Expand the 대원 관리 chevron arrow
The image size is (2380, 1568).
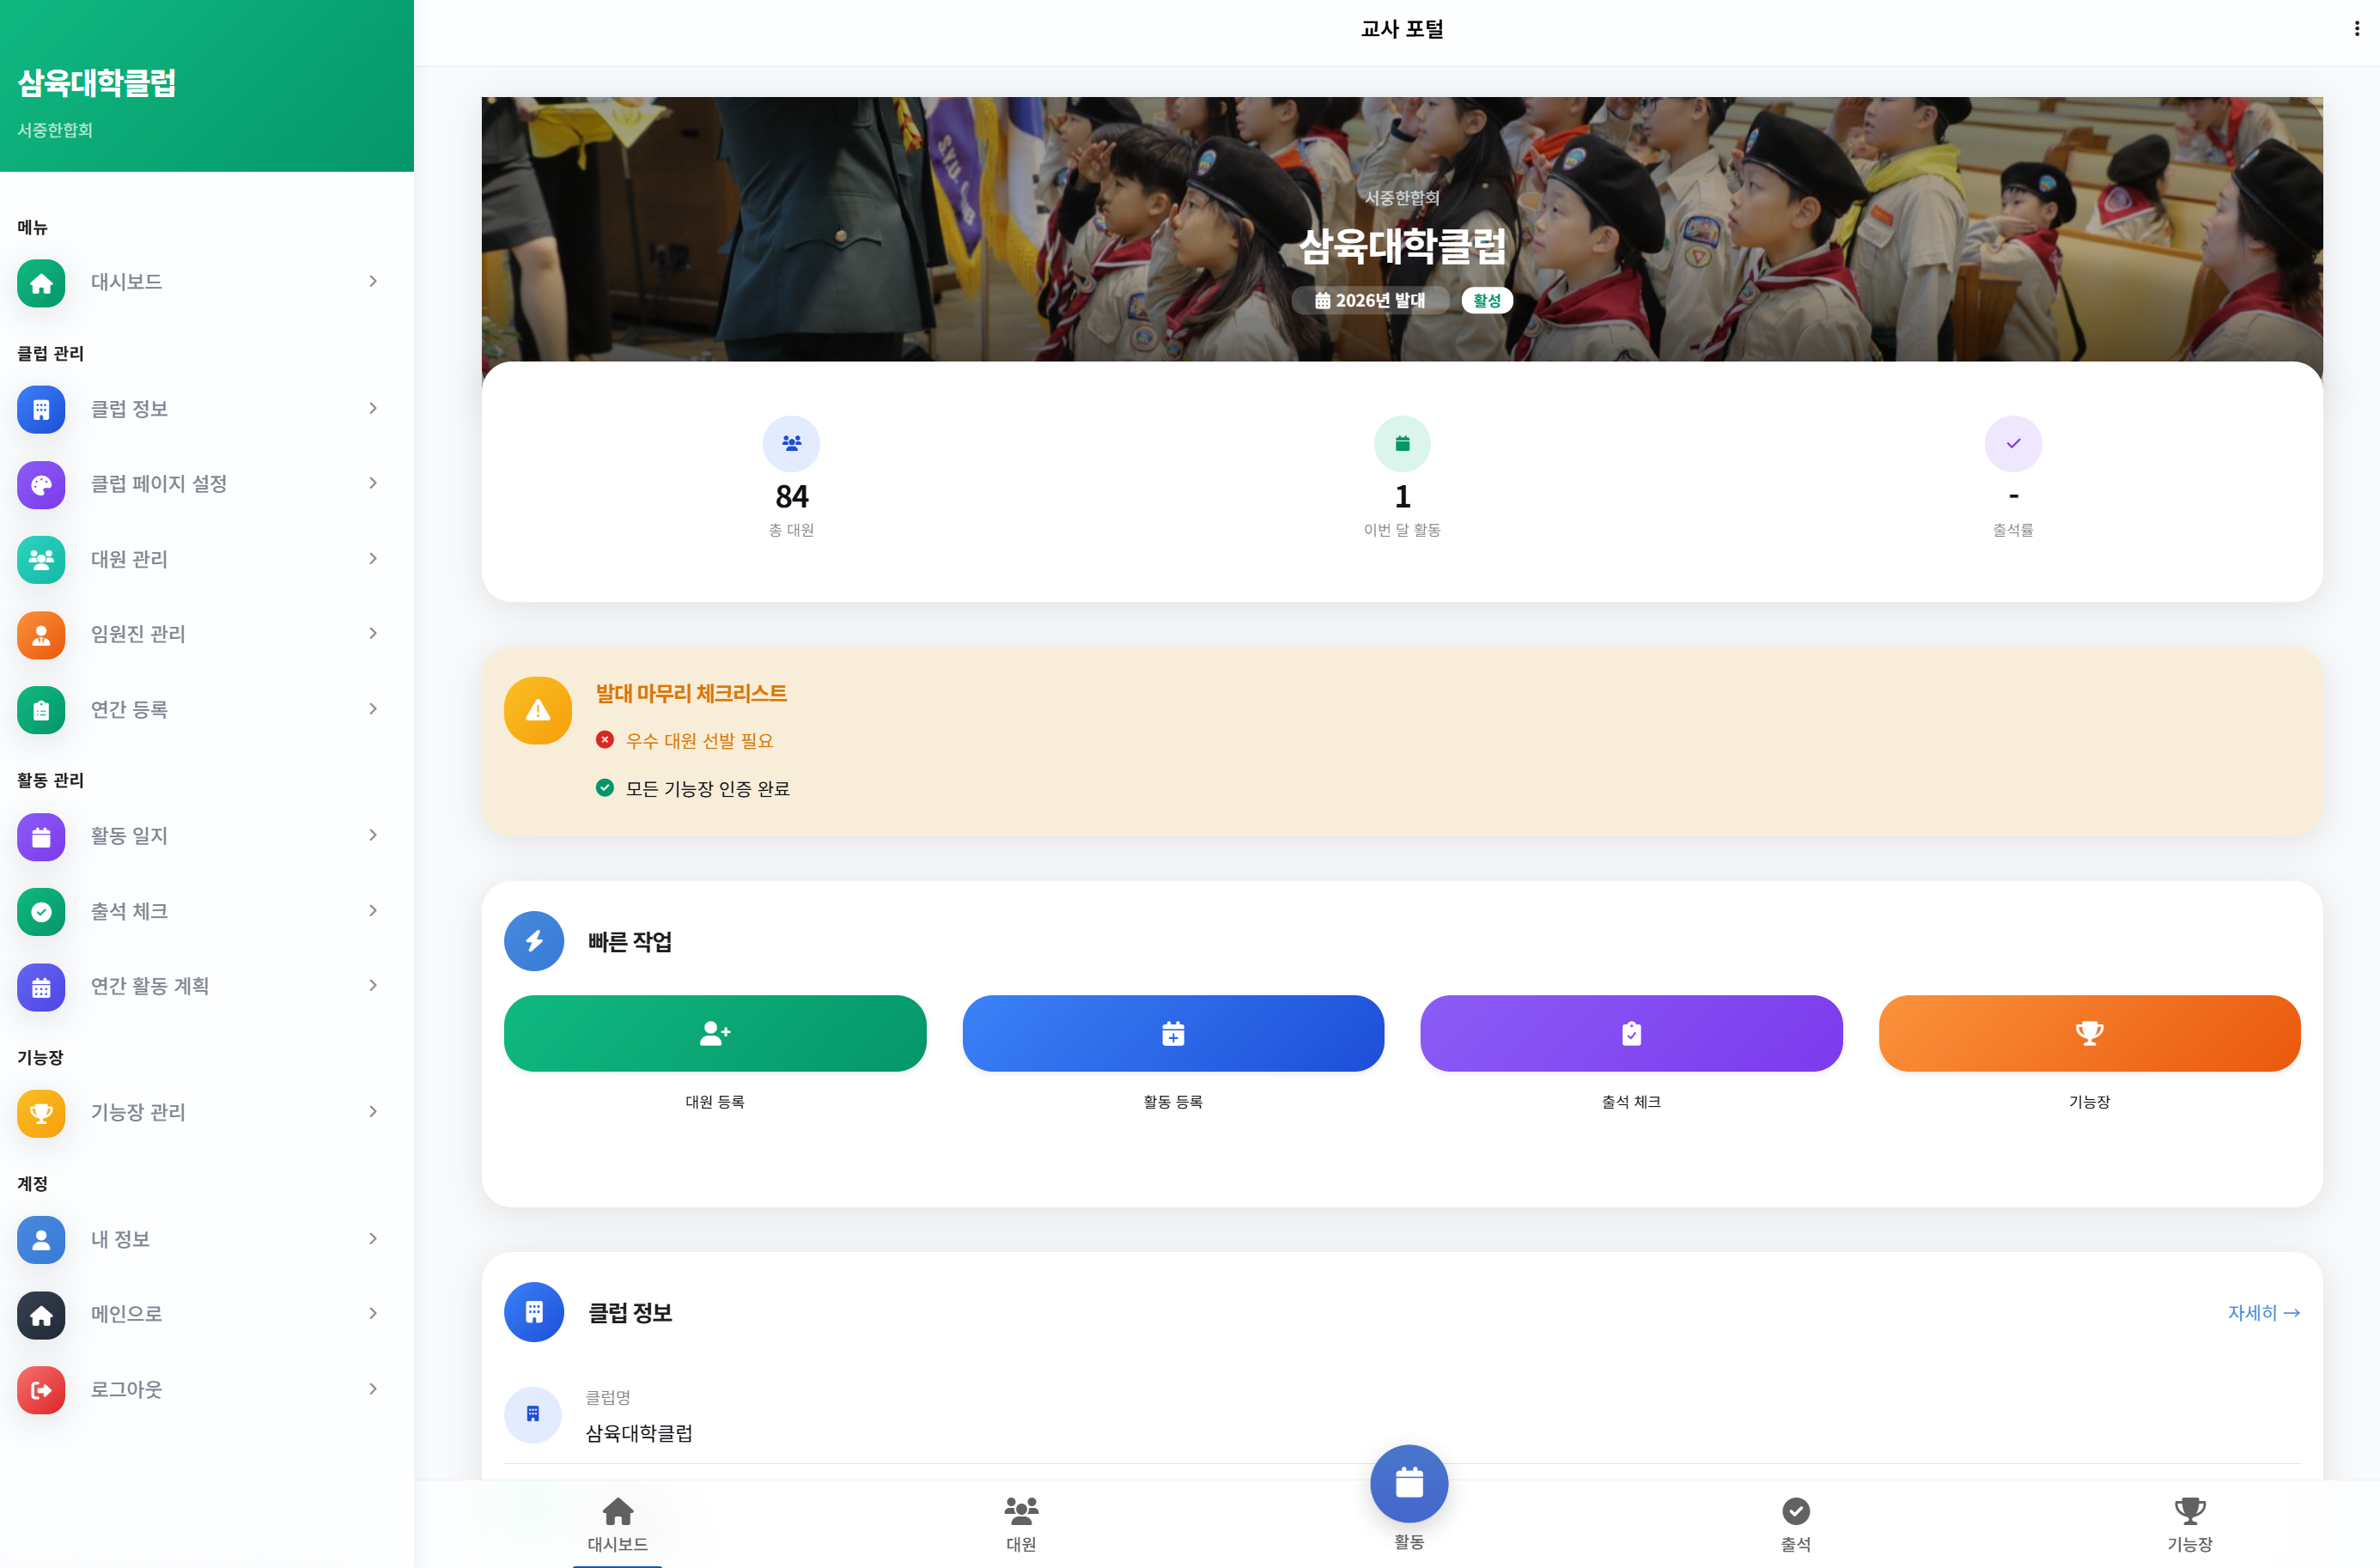click(373, 558)
